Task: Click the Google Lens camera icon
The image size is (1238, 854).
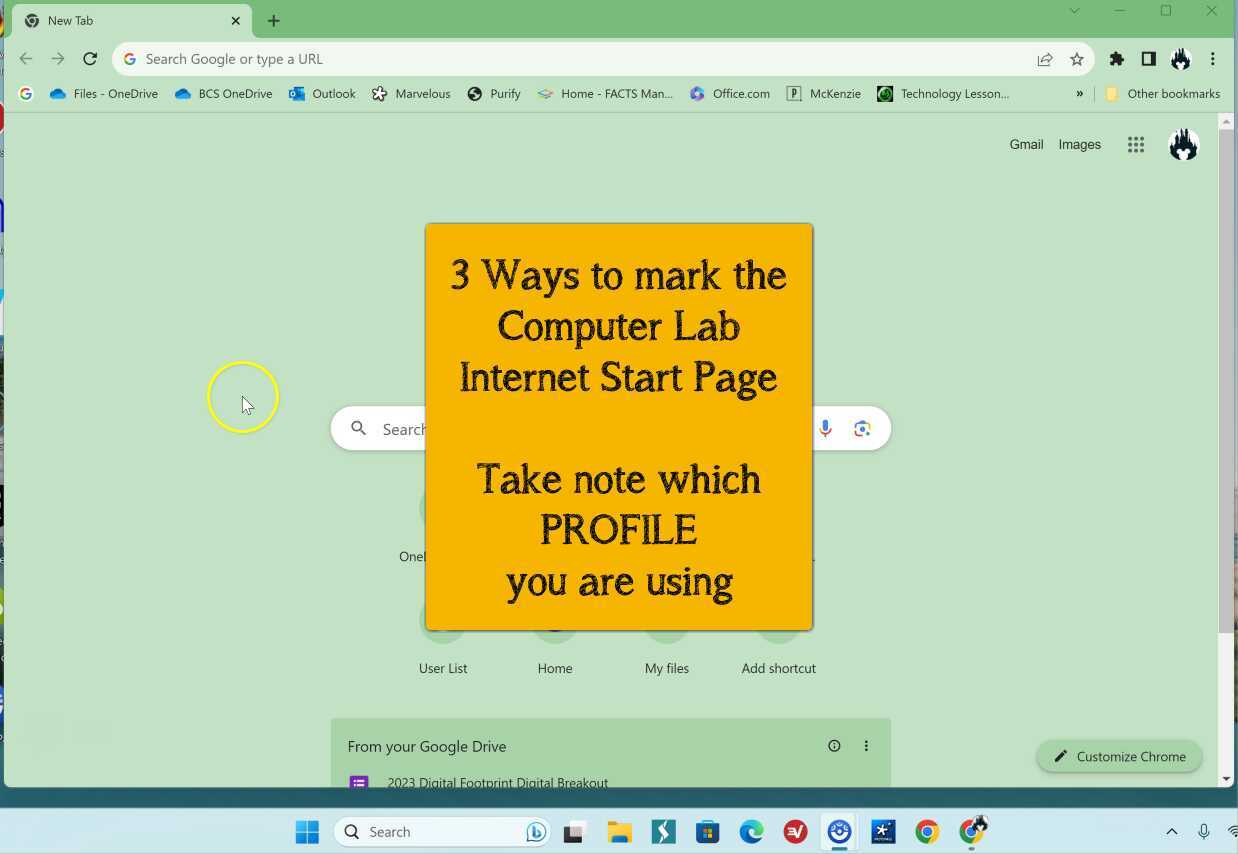Action: coord(861,428)
